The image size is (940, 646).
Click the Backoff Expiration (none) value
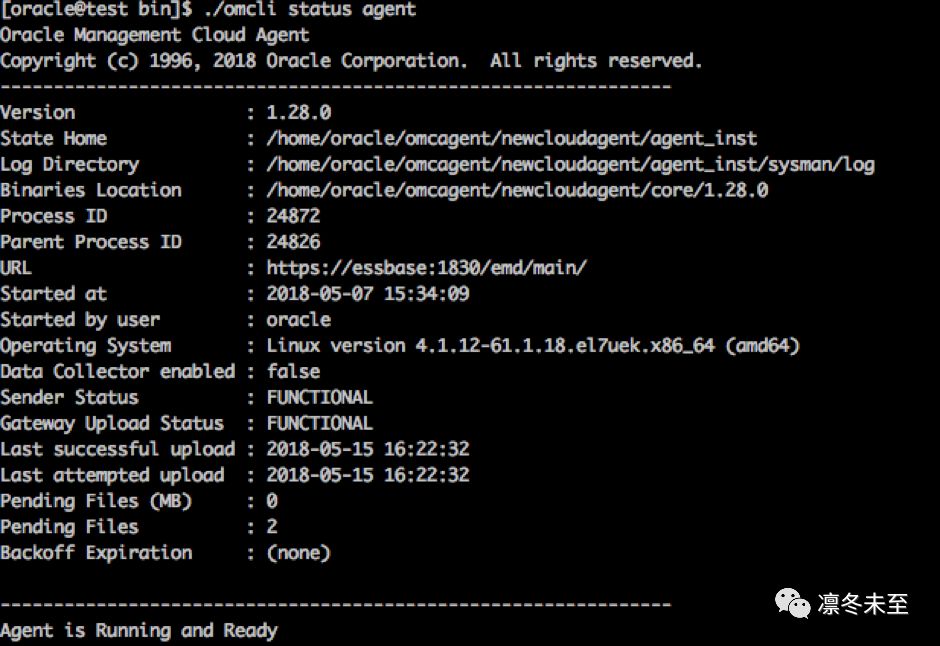pyautogui.click(x=298, y=553)
